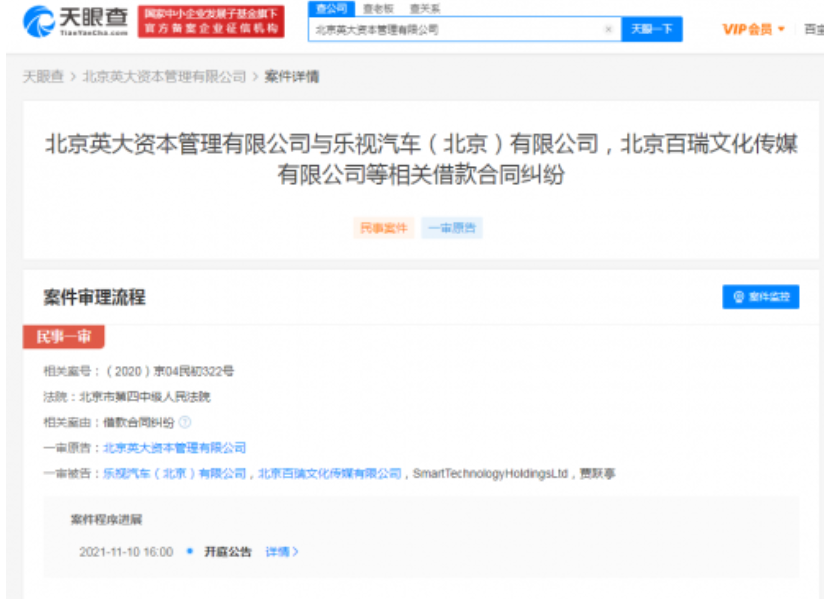This screenshot has height=599, width=831.
Task: Open 北京英大资本管理有限公司 breadcrumb link
Action: click(164, 77)
